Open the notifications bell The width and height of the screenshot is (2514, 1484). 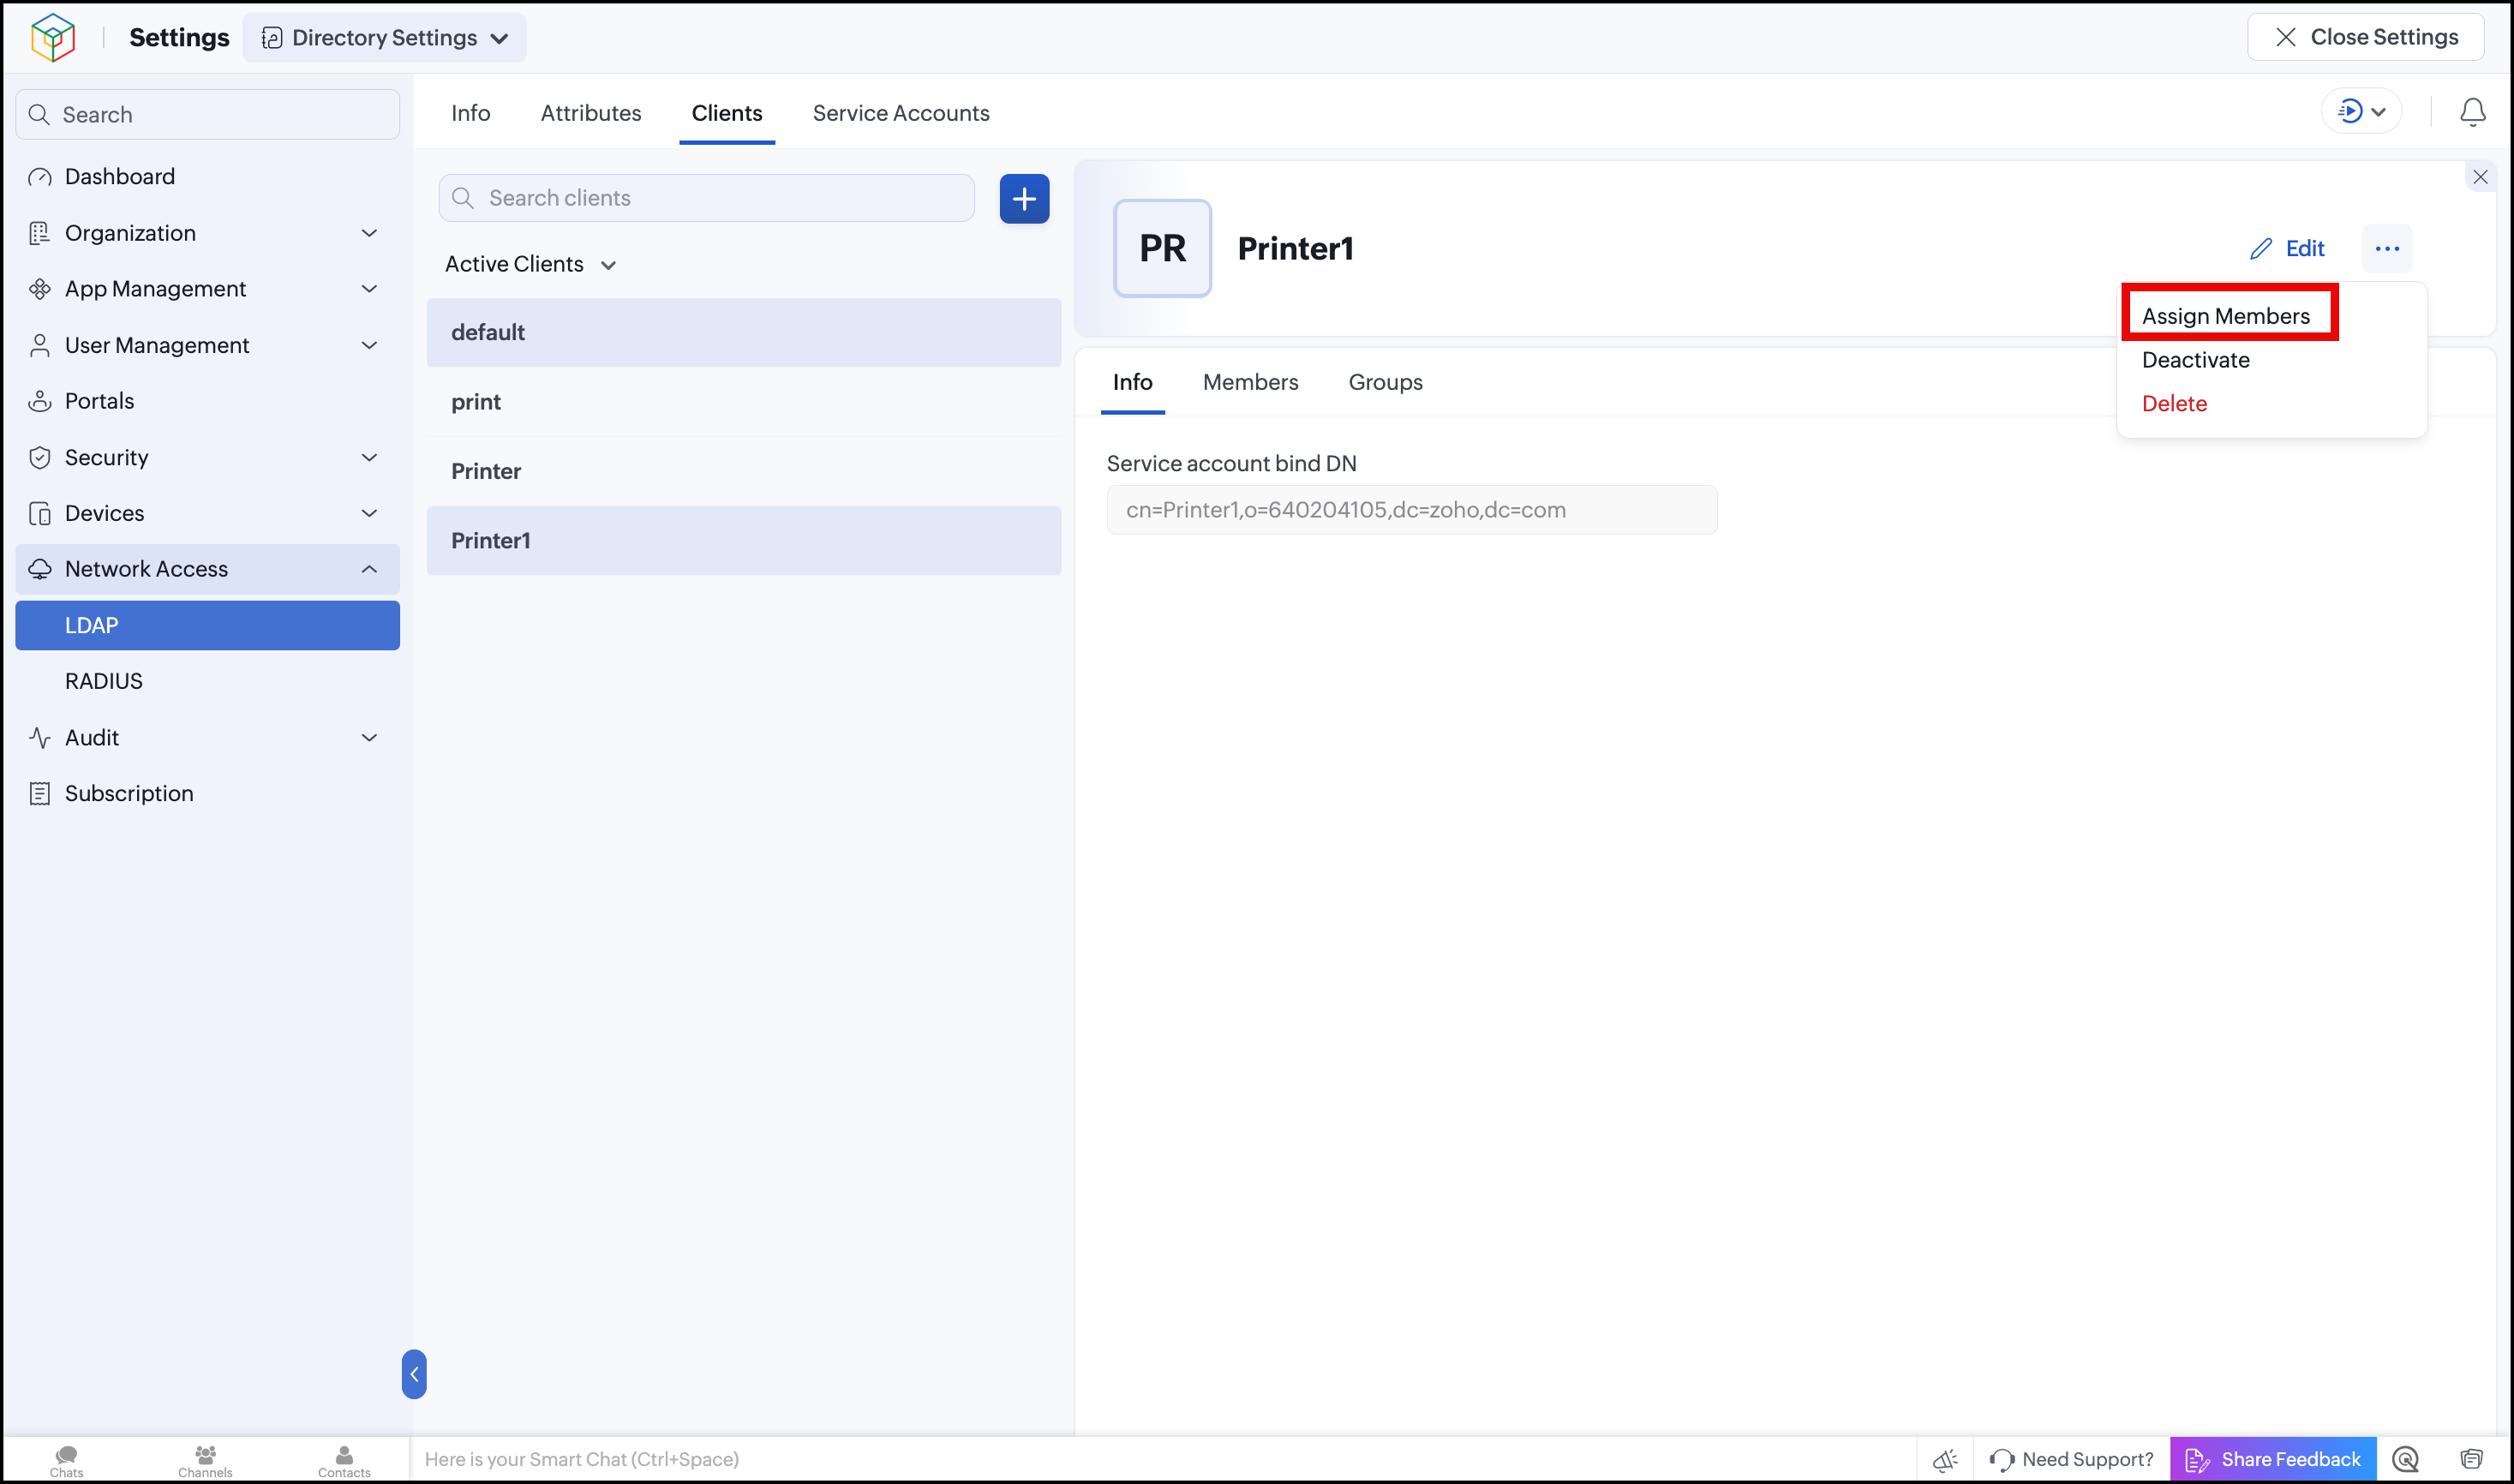tap(2473, 112)
